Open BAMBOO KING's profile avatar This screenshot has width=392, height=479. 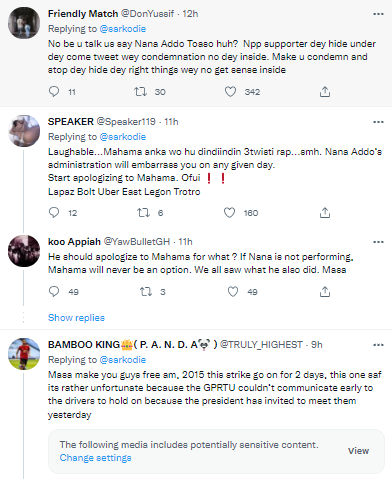coord(24,354)
